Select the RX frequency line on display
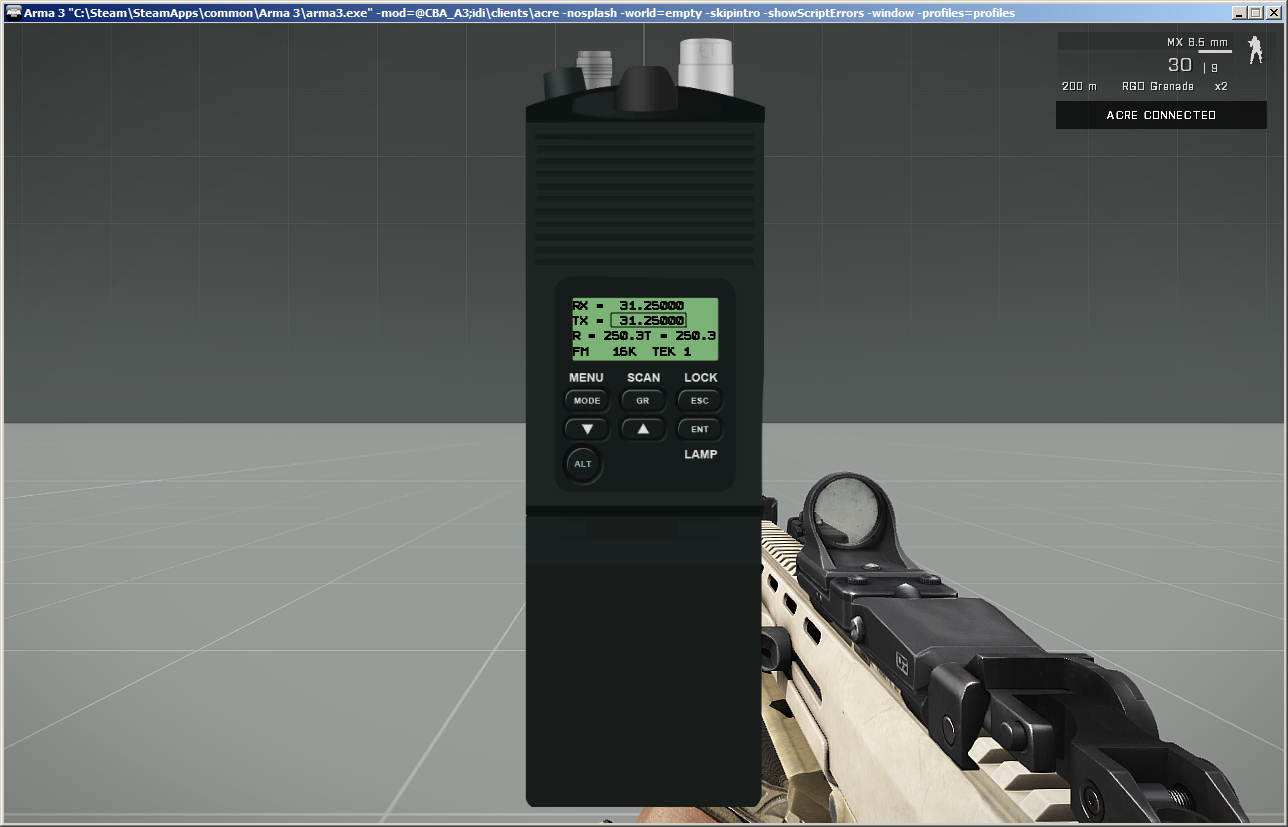 coord(628,306)
